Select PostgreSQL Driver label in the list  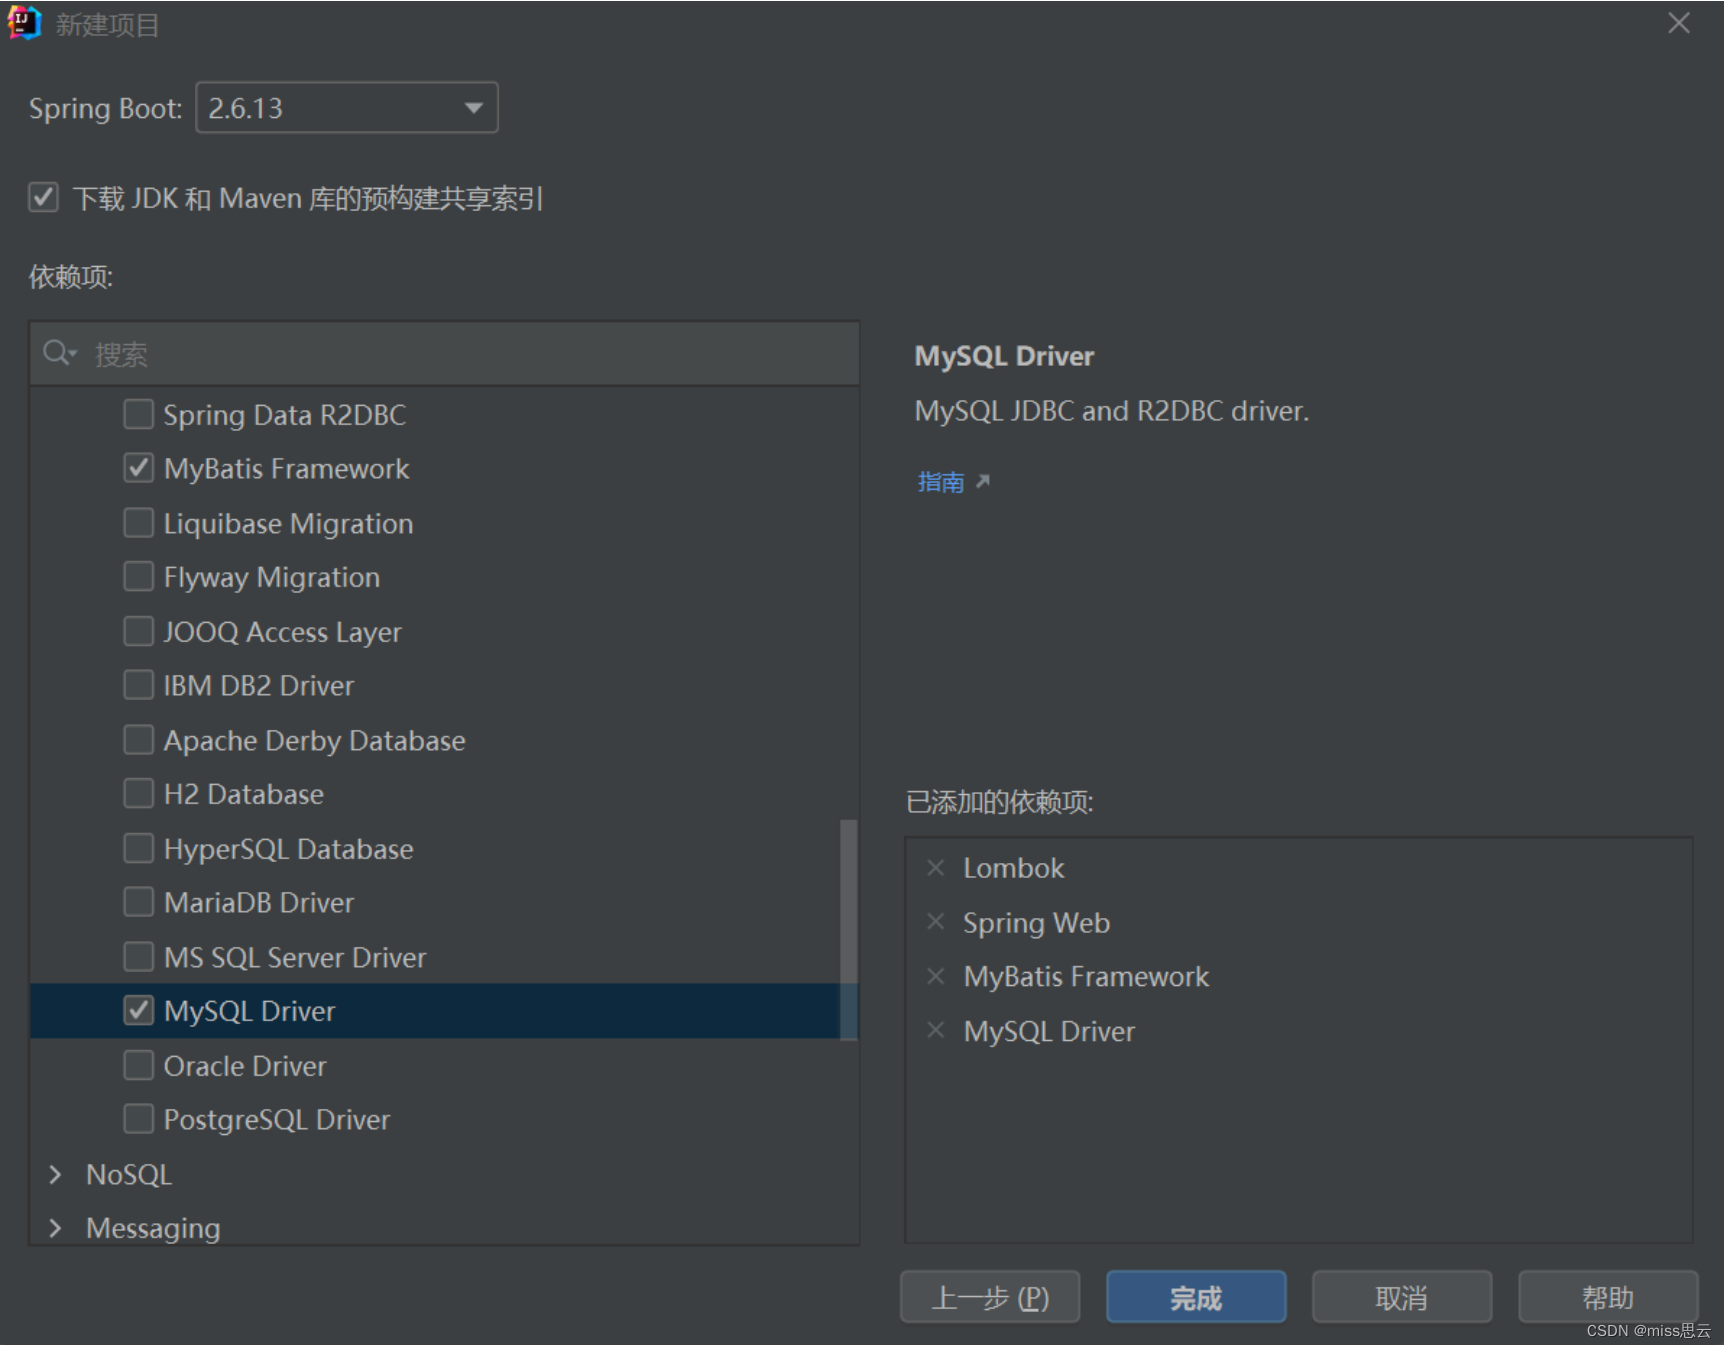[x=277, y=1119]
